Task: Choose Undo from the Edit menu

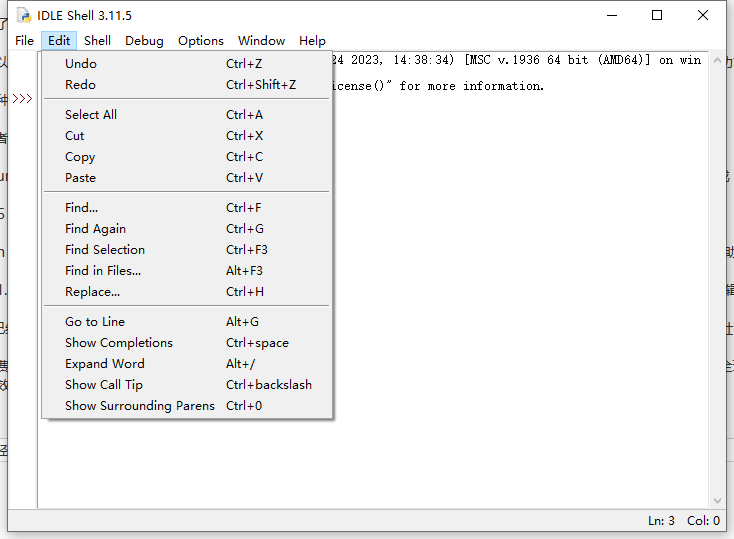Action: 187,64
